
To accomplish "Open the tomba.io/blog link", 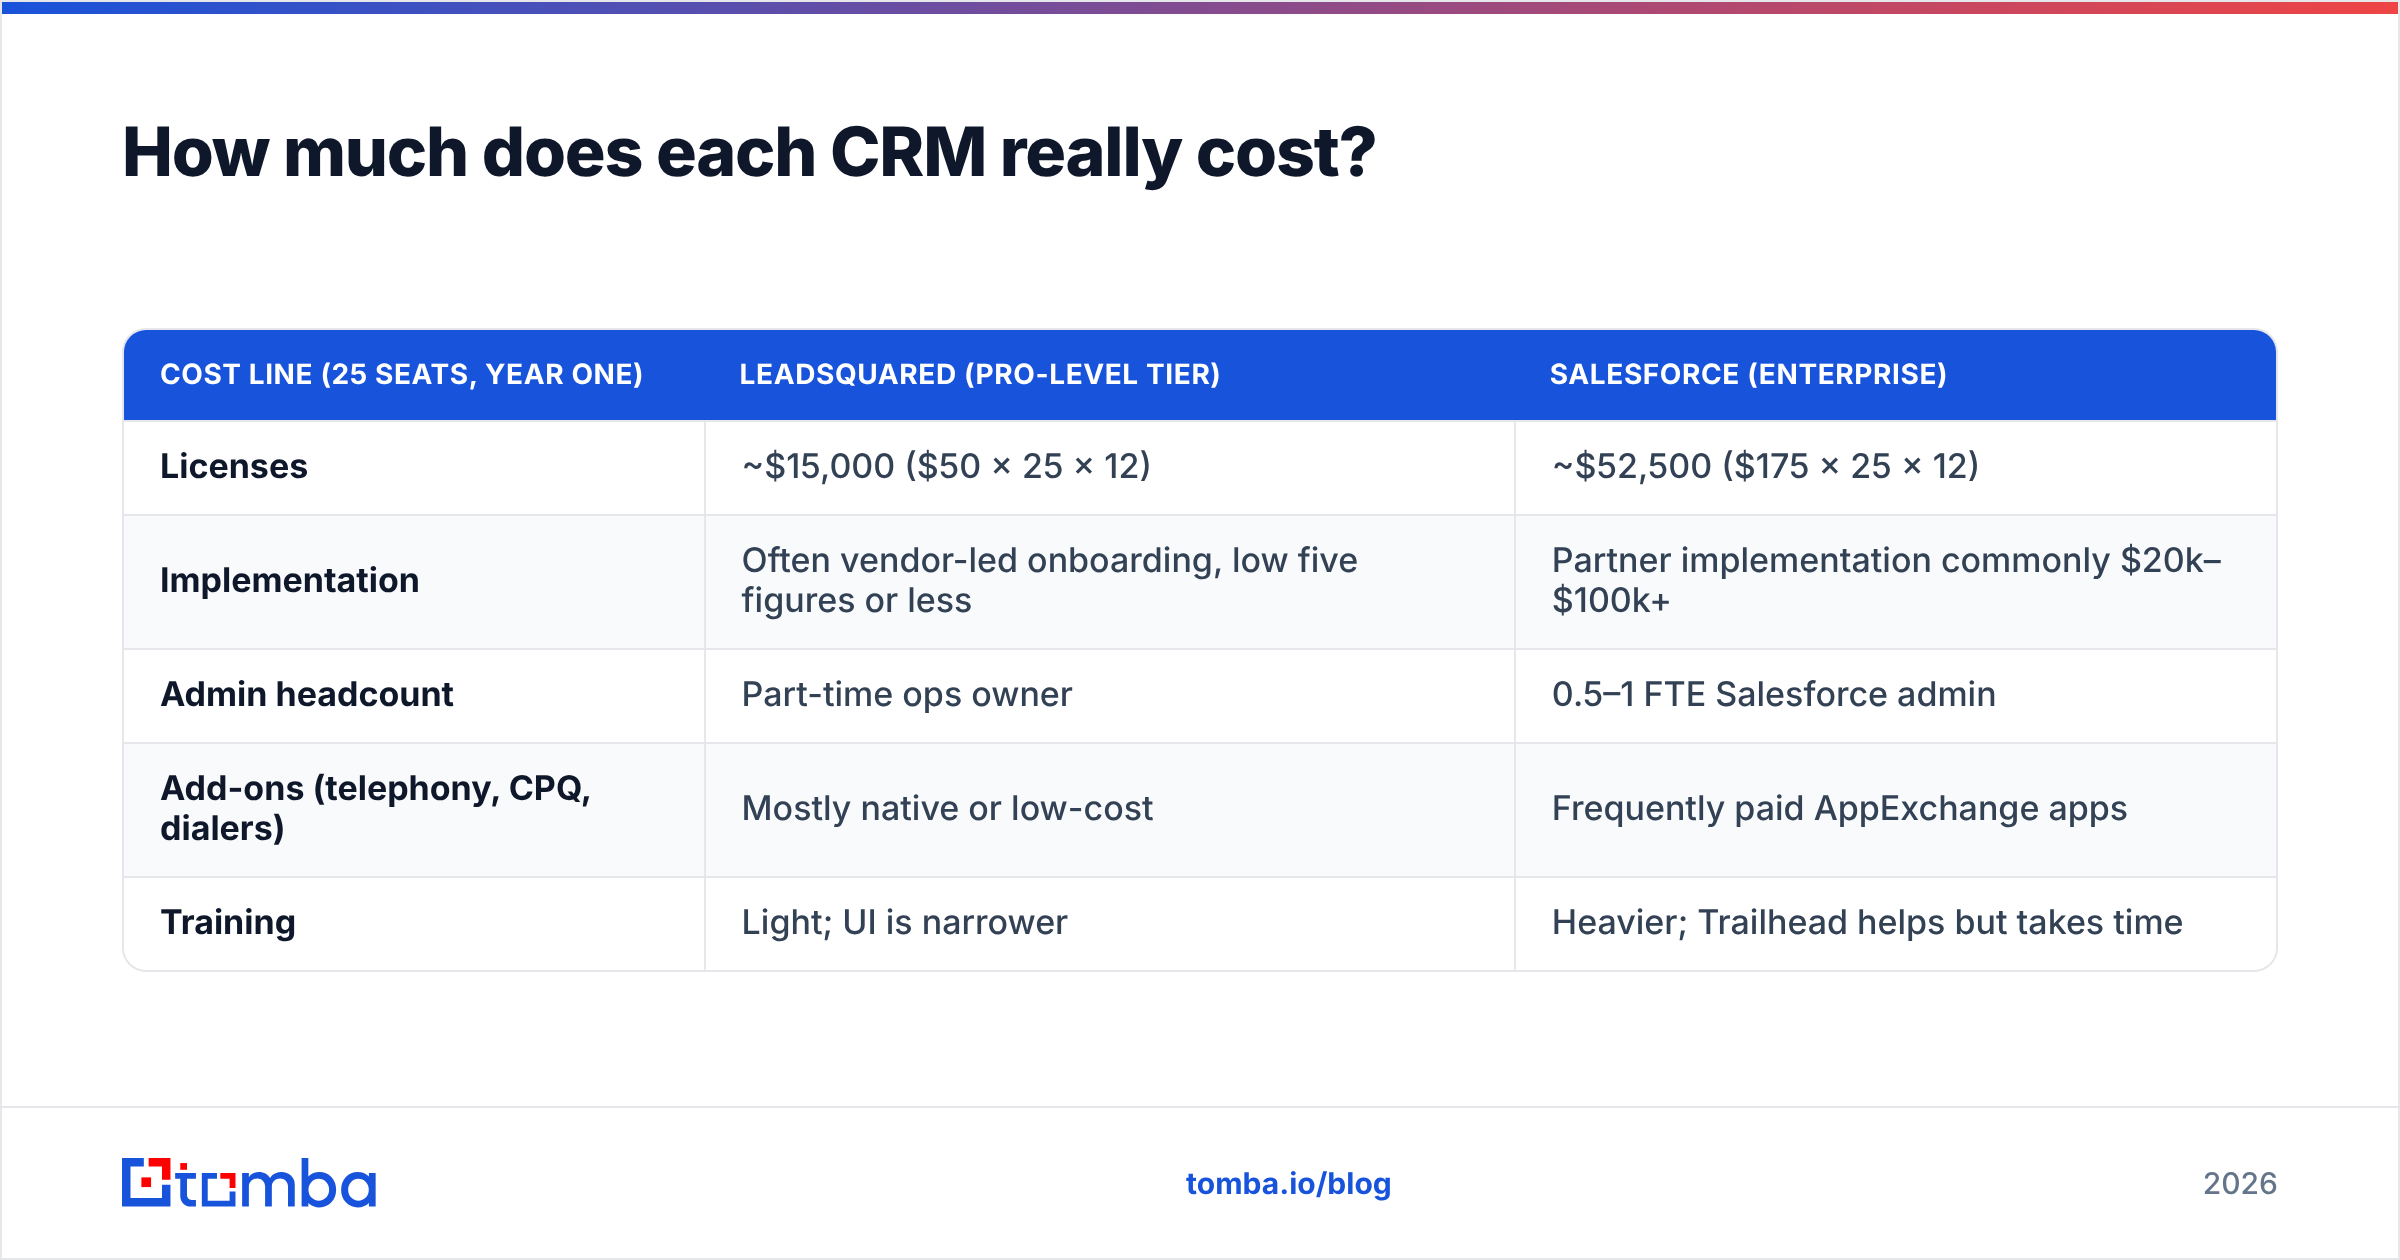I will click(x=1288, y=1184).
